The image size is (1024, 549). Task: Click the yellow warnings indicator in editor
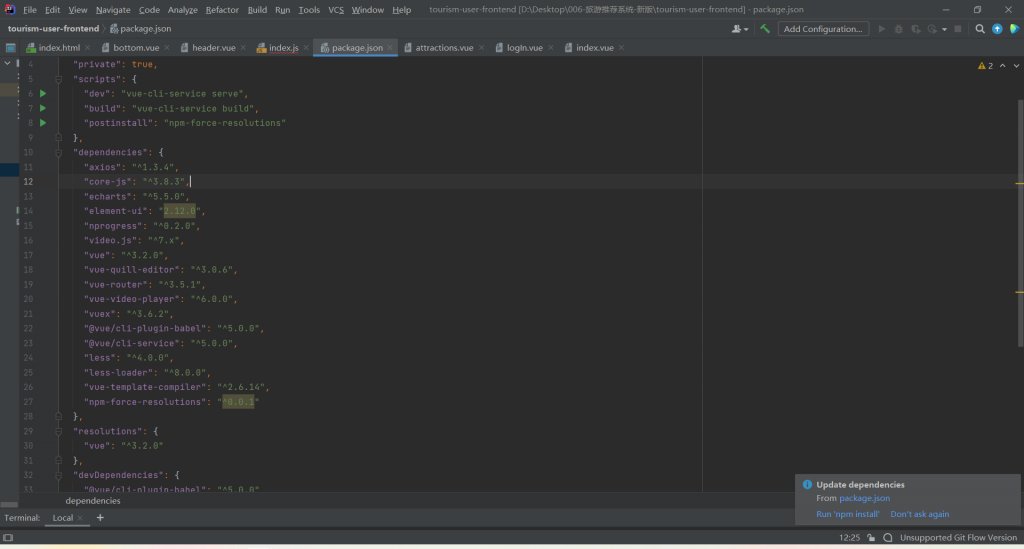pyautogui.click(x=985, y=66)
